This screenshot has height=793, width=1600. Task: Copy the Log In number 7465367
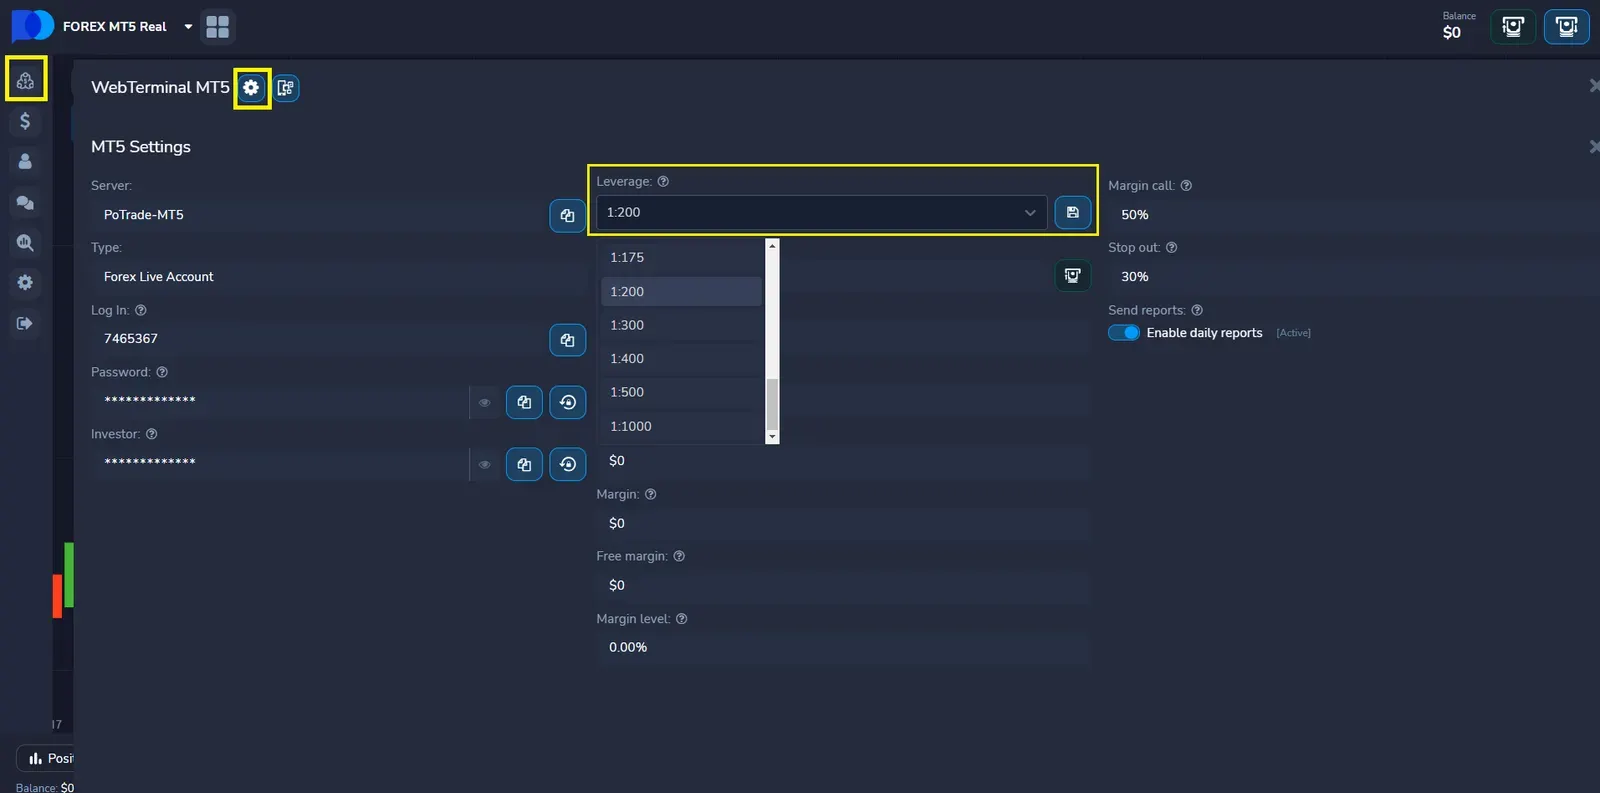(567, 340)
